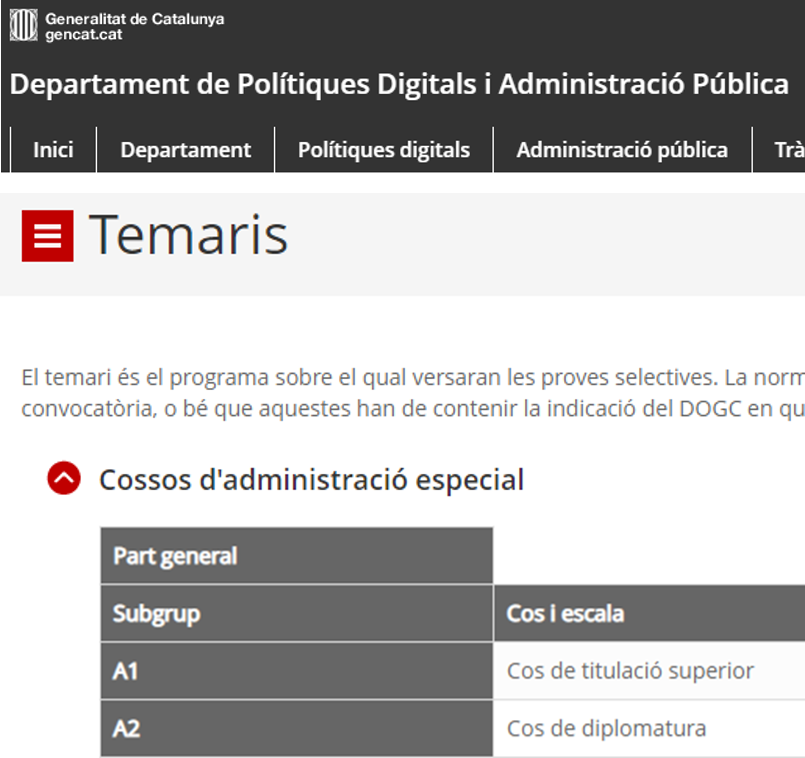This screenshot has height=758, width=805.
Task: Go to the Inici menu item
Action: pyautogui.click(x=53, y=150)
